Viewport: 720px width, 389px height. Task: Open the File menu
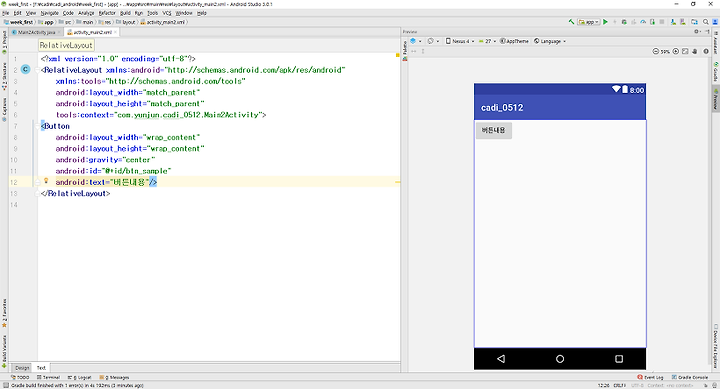point(6,13)
